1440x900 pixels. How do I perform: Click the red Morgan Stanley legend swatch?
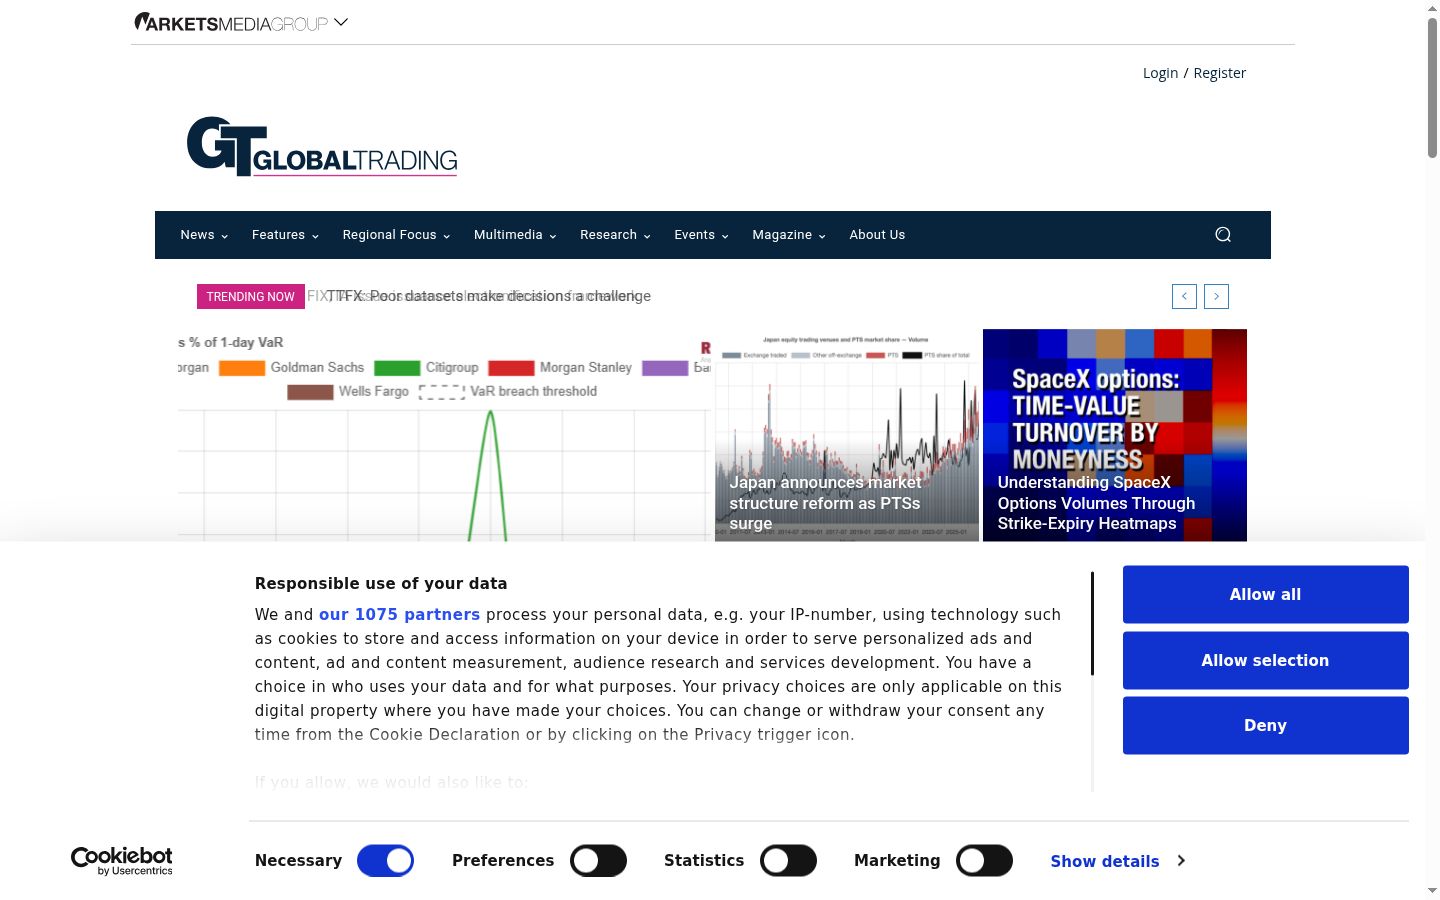[x=511, y=368]
